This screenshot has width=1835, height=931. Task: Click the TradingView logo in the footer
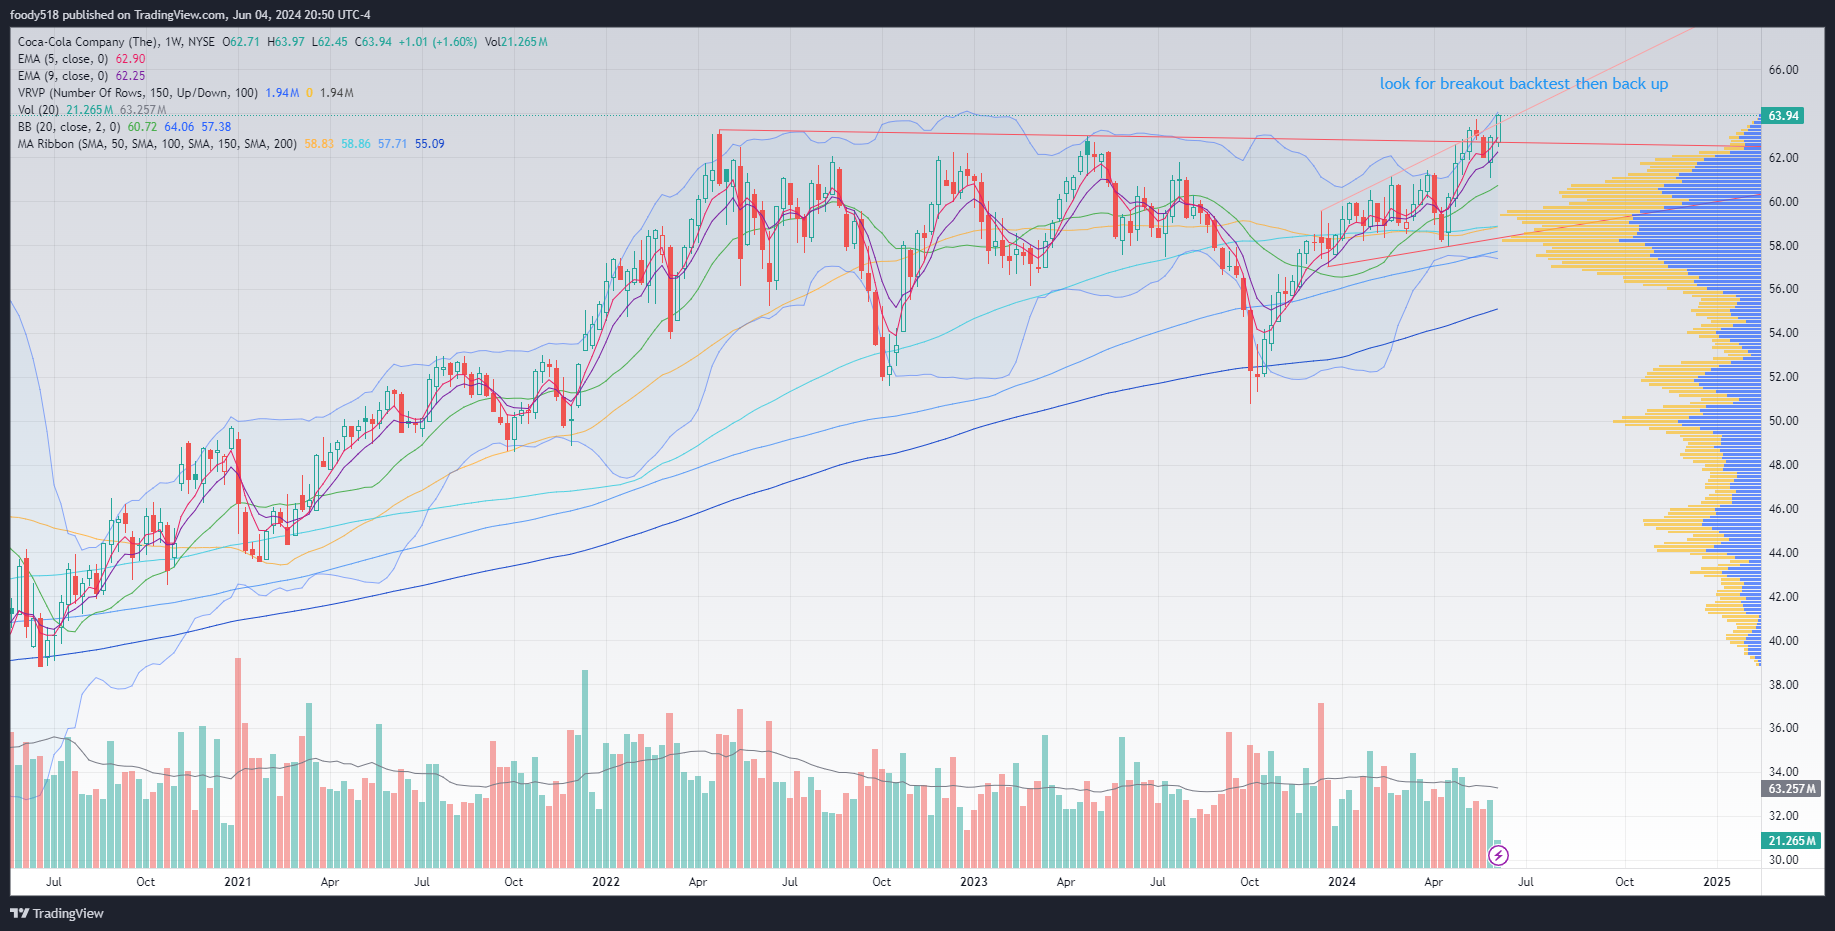tap(57, 913)
